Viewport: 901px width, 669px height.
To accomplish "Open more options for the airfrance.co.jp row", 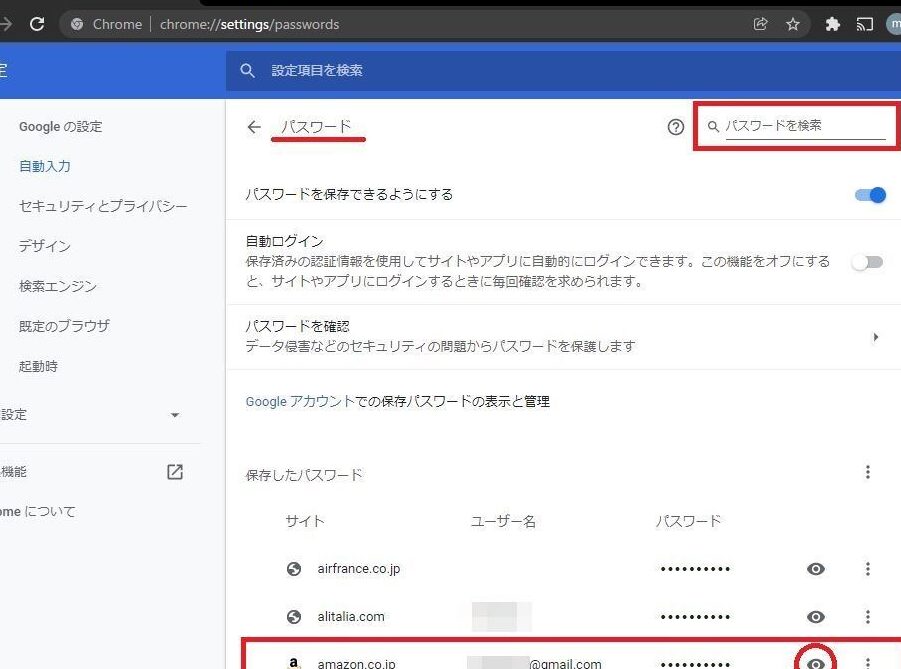I will coord(867,569).
